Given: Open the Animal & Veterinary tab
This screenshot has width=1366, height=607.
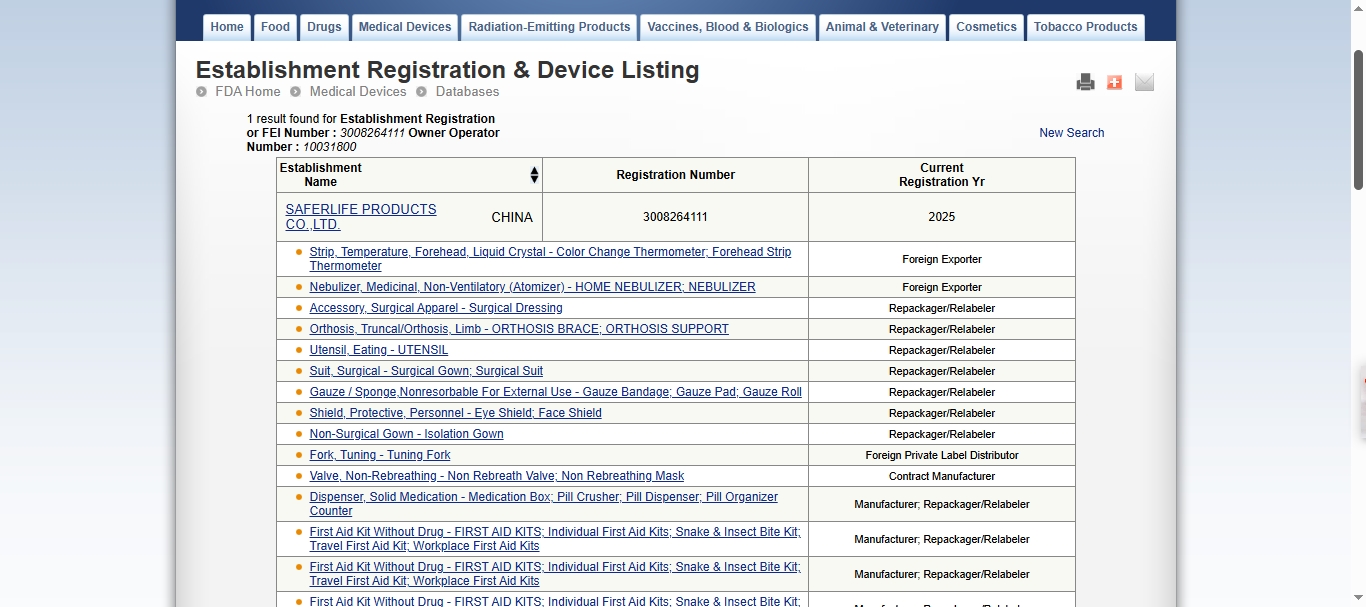Looking at the screenshot, I should point(882,27).
